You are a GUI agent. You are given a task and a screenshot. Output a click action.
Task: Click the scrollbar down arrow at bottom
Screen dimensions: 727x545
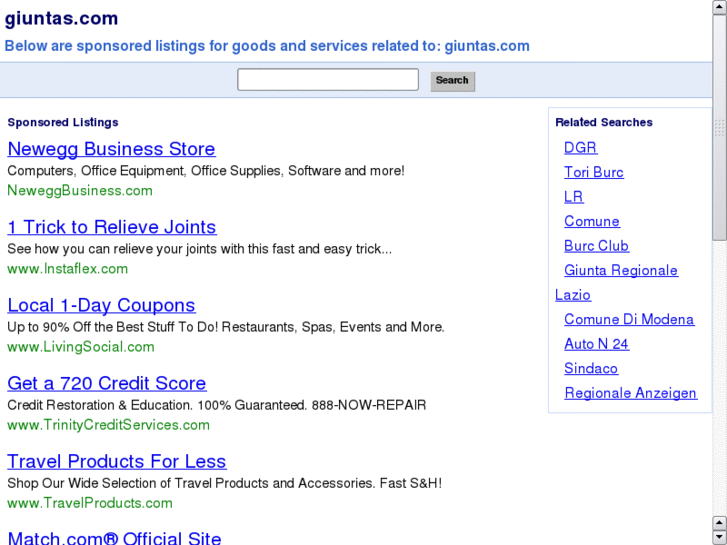click(720, 537)
